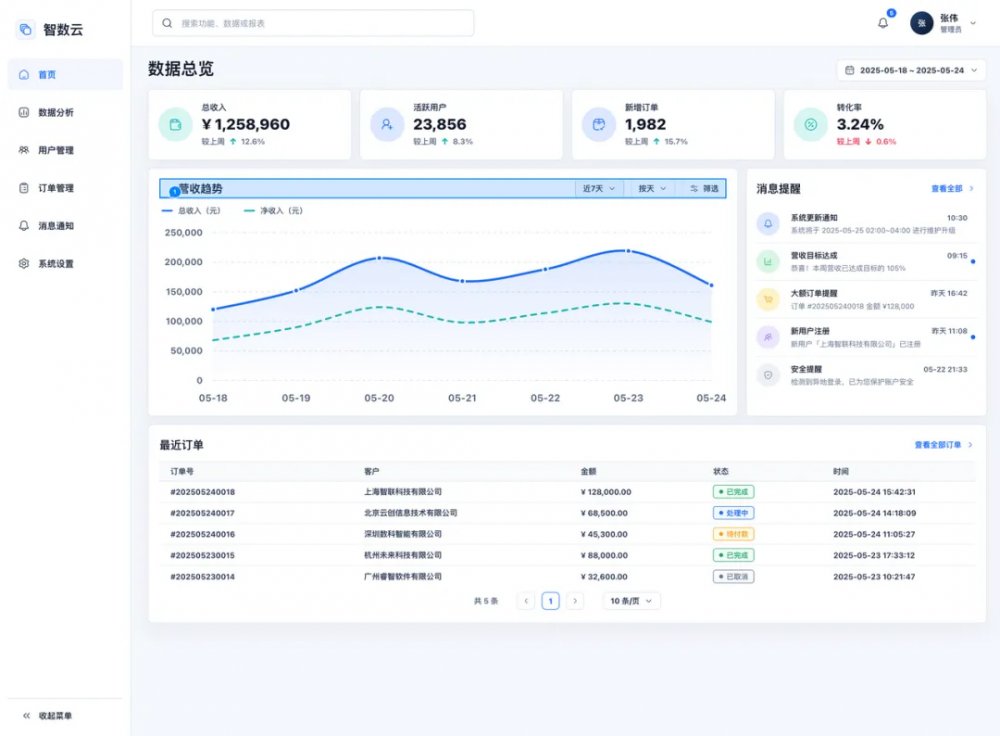Toggle 净收入（元） legend series

pyautogui.click(x=274, y=210)
